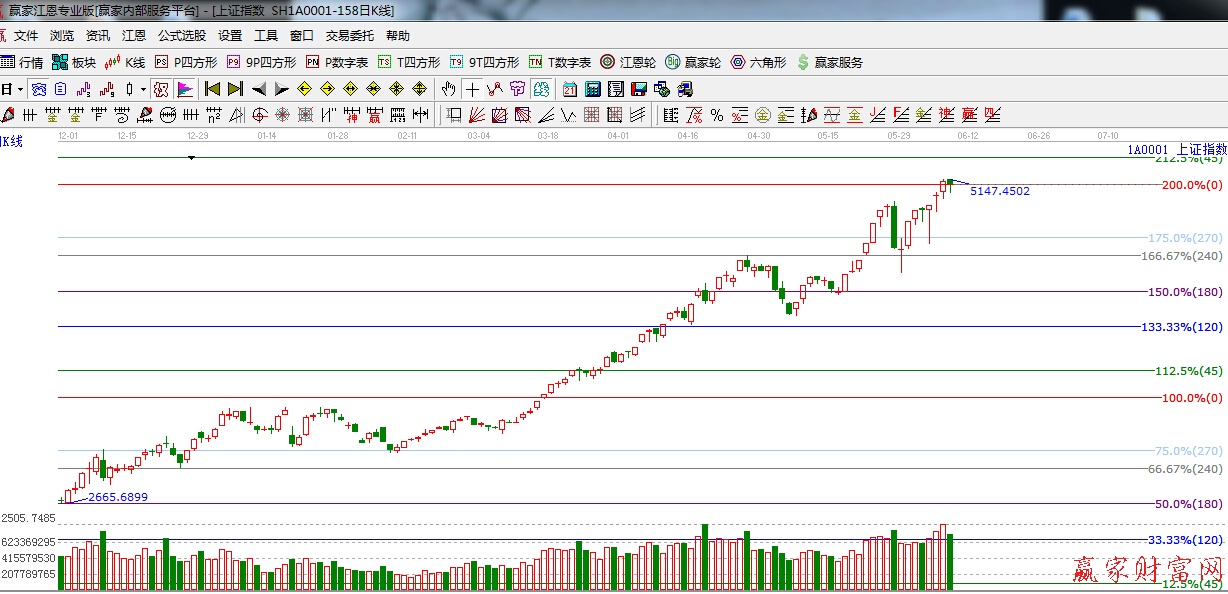Expand the candlestick type dropdown arrow

coord(143,89)
